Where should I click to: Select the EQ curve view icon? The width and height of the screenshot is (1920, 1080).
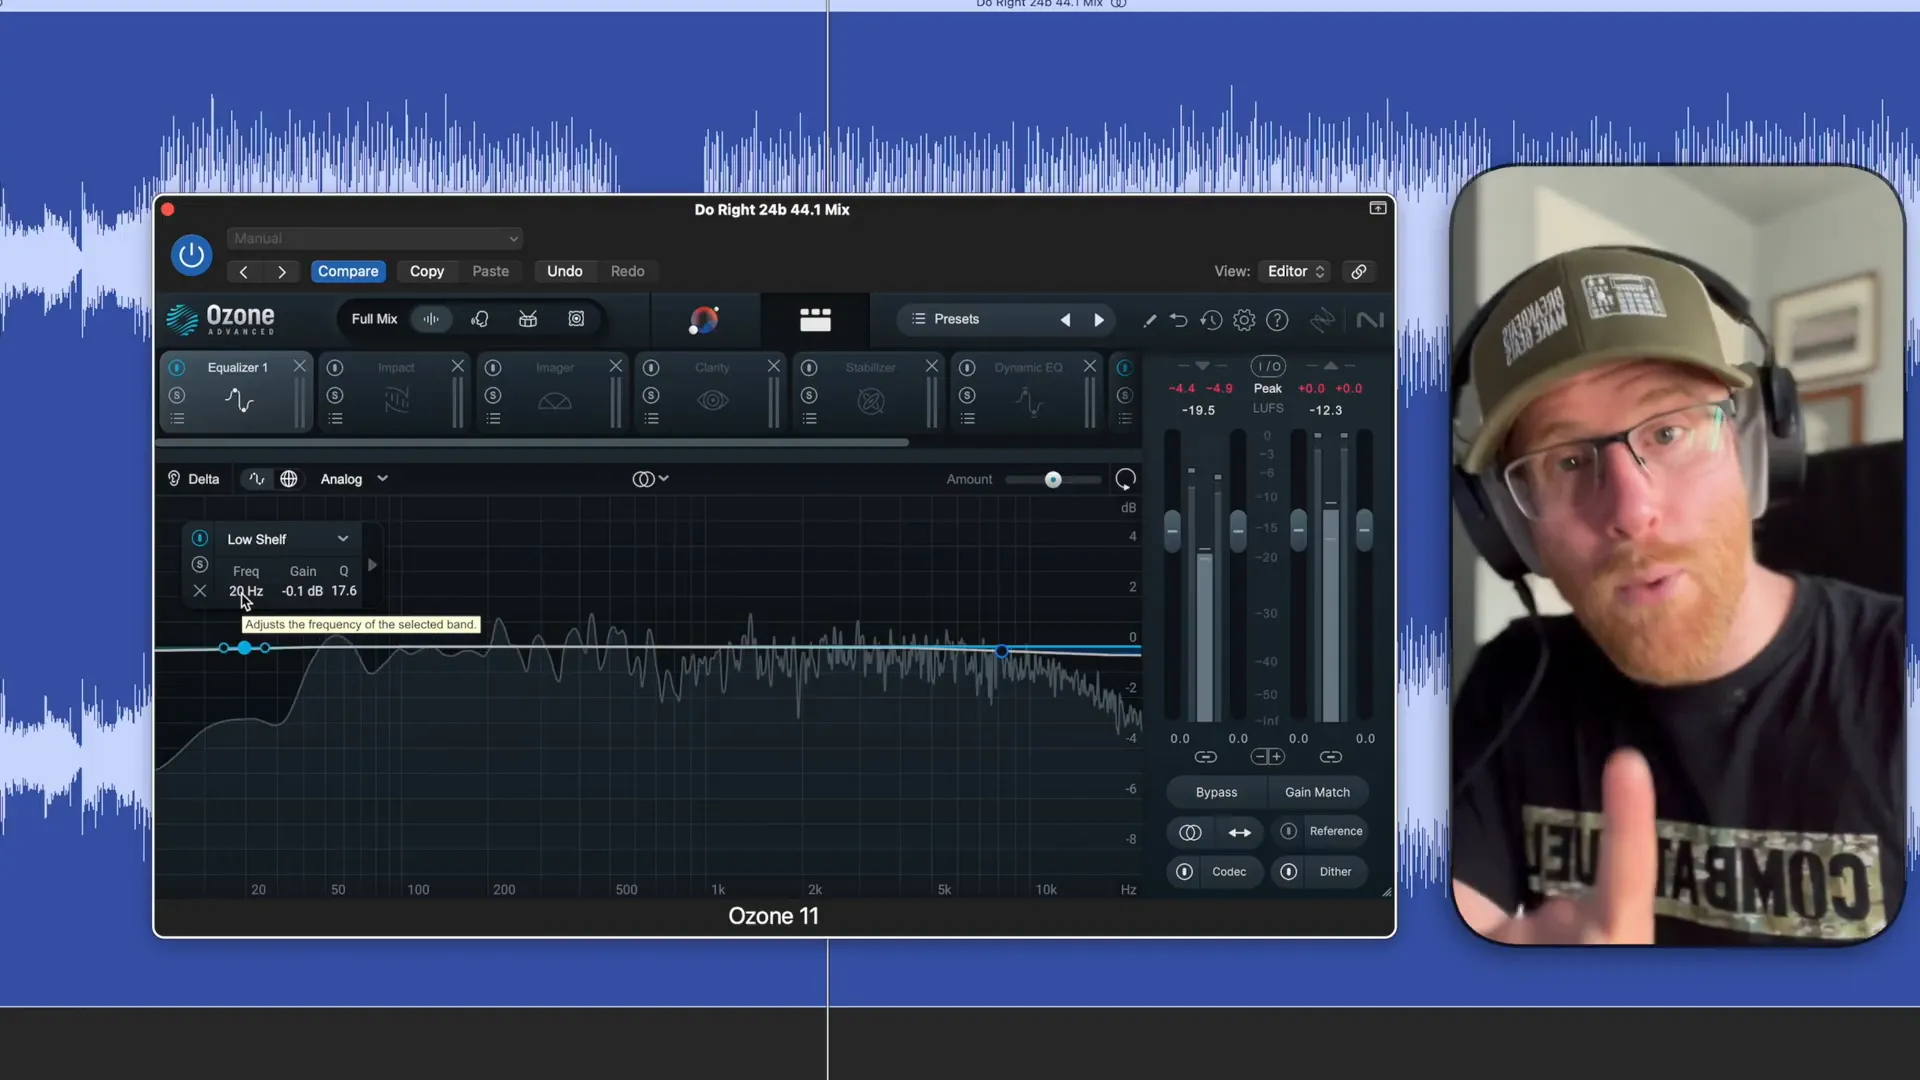coord(257,479)
